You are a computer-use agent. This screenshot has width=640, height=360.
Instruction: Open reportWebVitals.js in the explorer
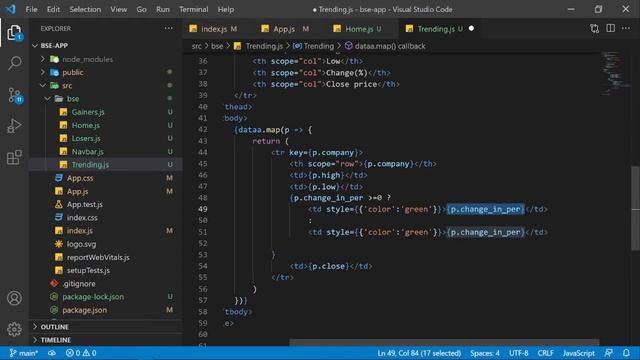tap(98, 257)
